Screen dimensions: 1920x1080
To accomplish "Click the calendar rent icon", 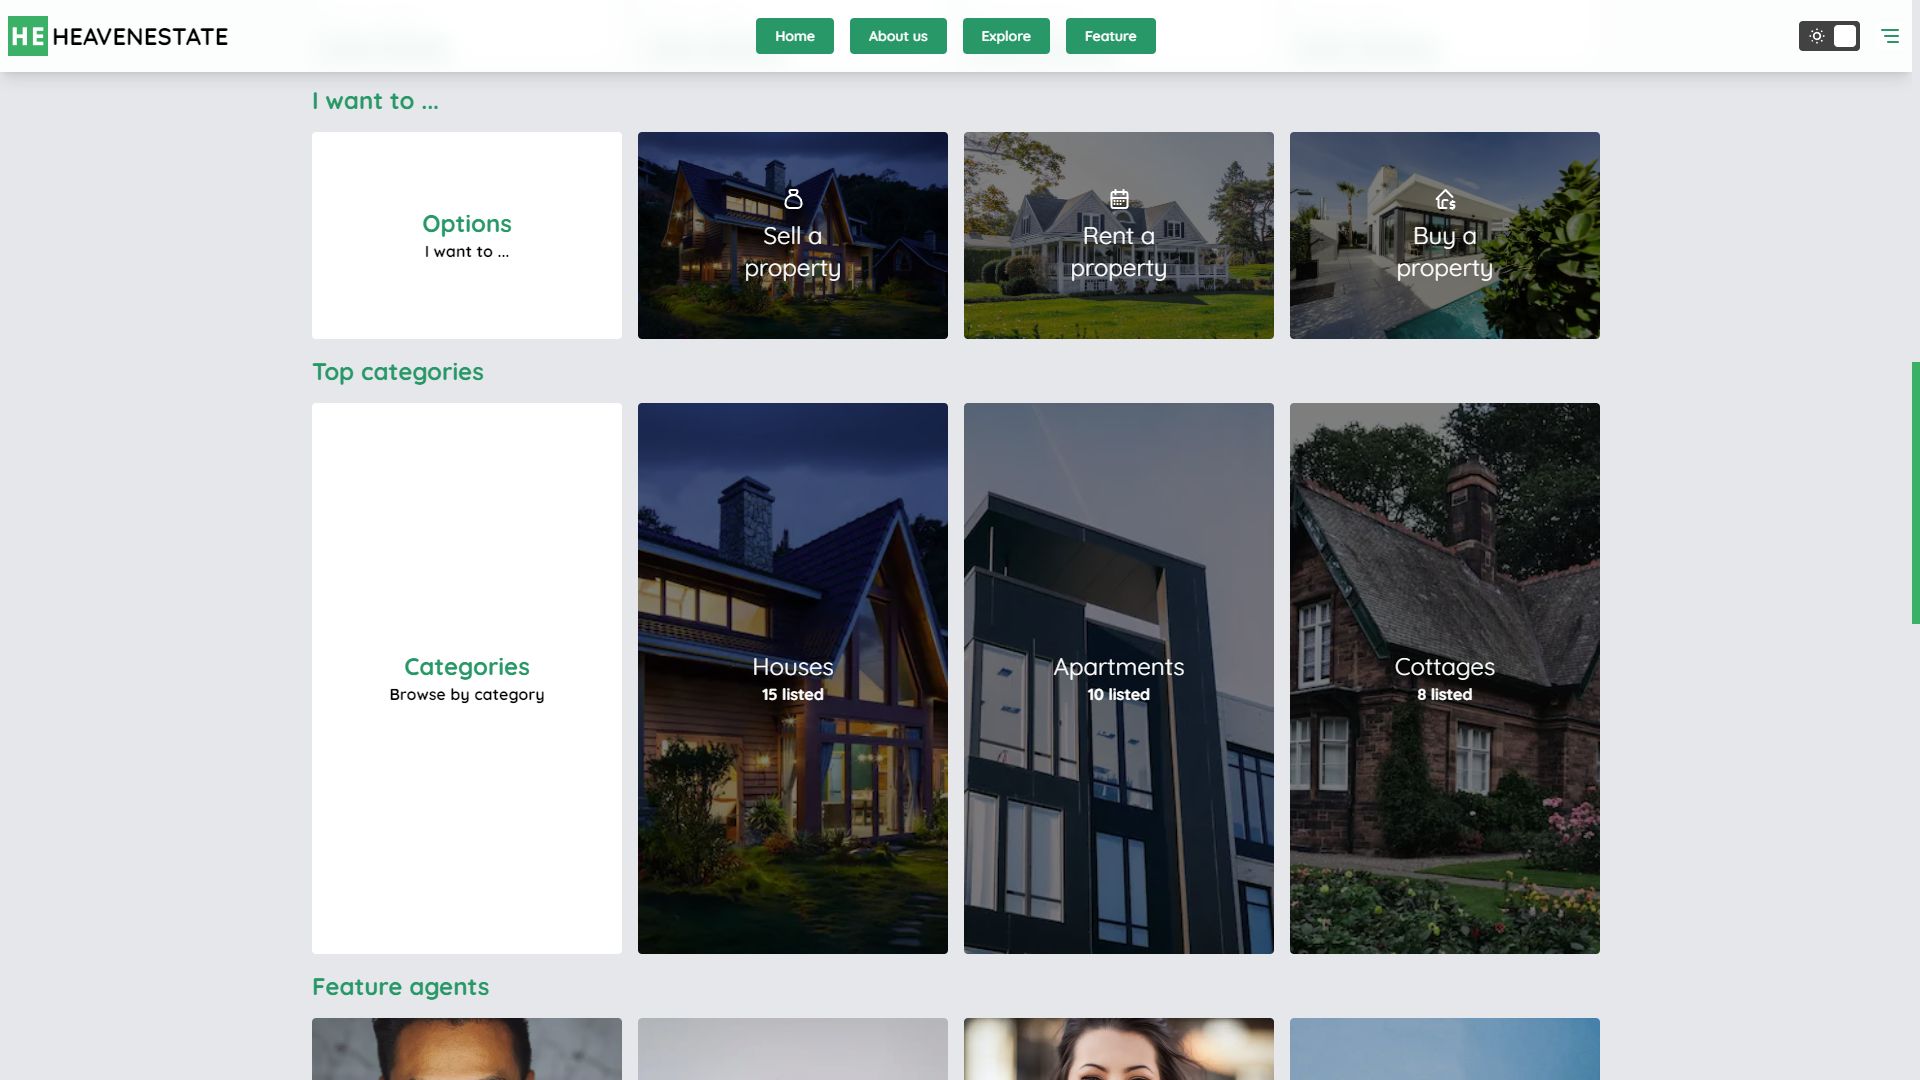I will (x=1119, y=199).
